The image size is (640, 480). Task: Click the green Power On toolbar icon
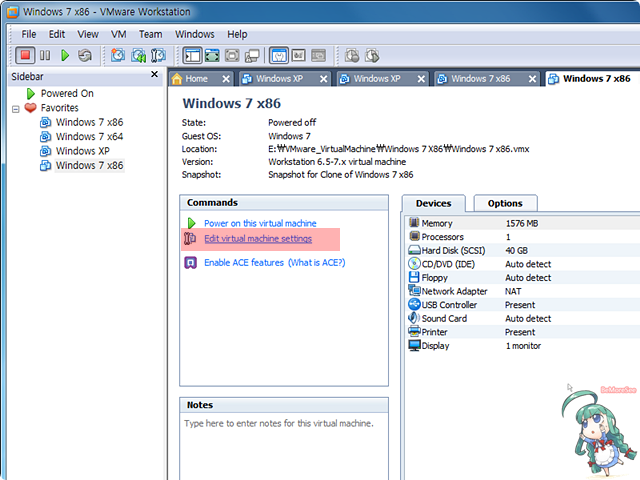click(x=65, y=55)
